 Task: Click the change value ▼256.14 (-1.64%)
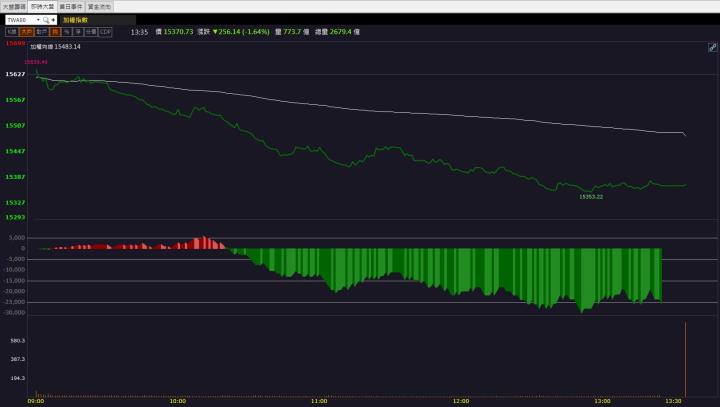(x=241, y=32)
